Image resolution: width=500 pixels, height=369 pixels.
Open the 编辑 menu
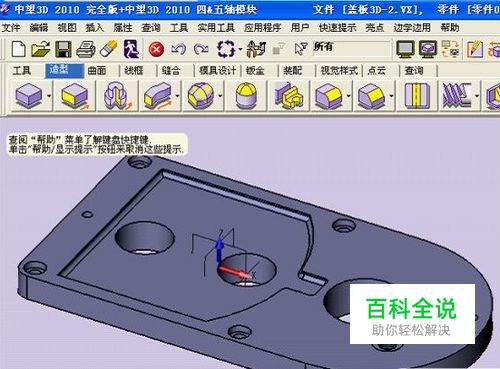(x=39, y=28)
